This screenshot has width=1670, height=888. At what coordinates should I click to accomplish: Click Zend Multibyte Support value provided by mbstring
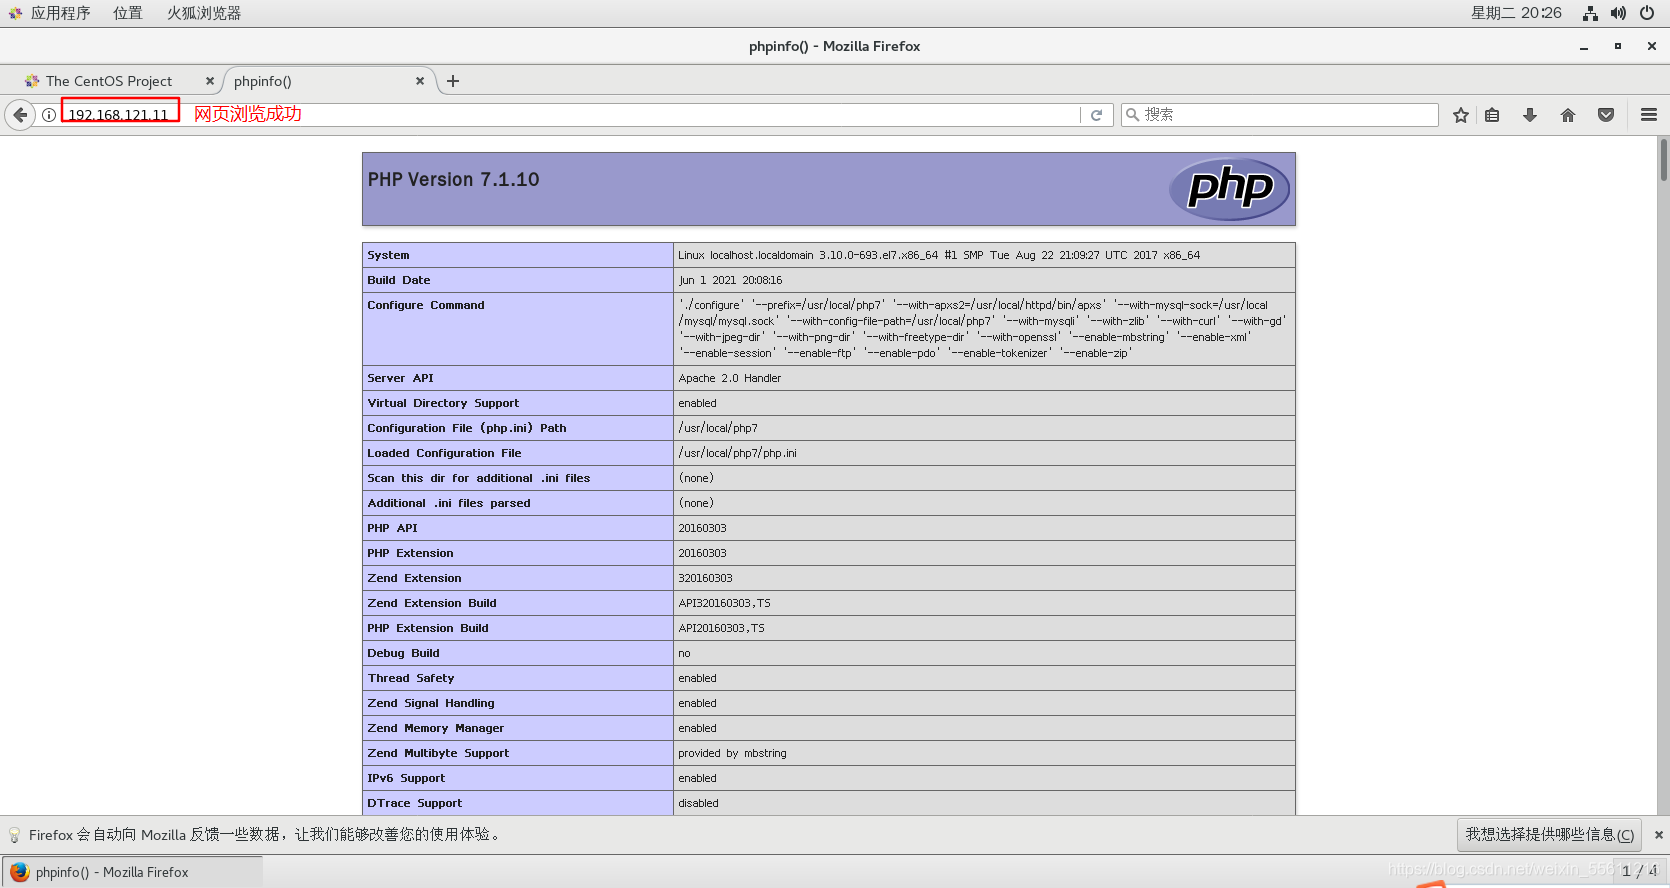click(733, 753)
